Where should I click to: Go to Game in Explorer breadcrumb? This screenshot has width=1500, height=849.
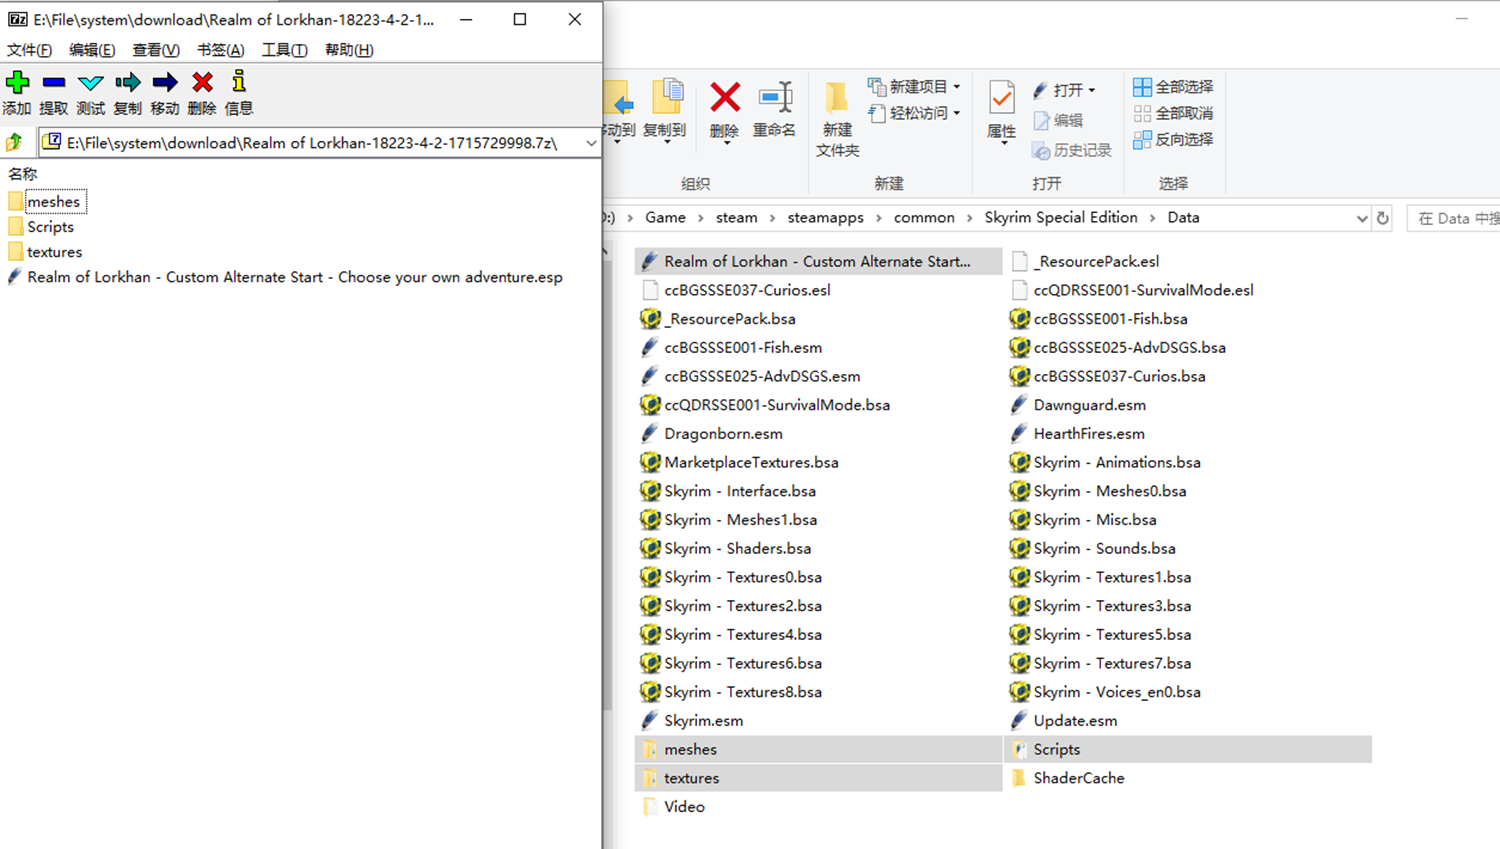665,218
